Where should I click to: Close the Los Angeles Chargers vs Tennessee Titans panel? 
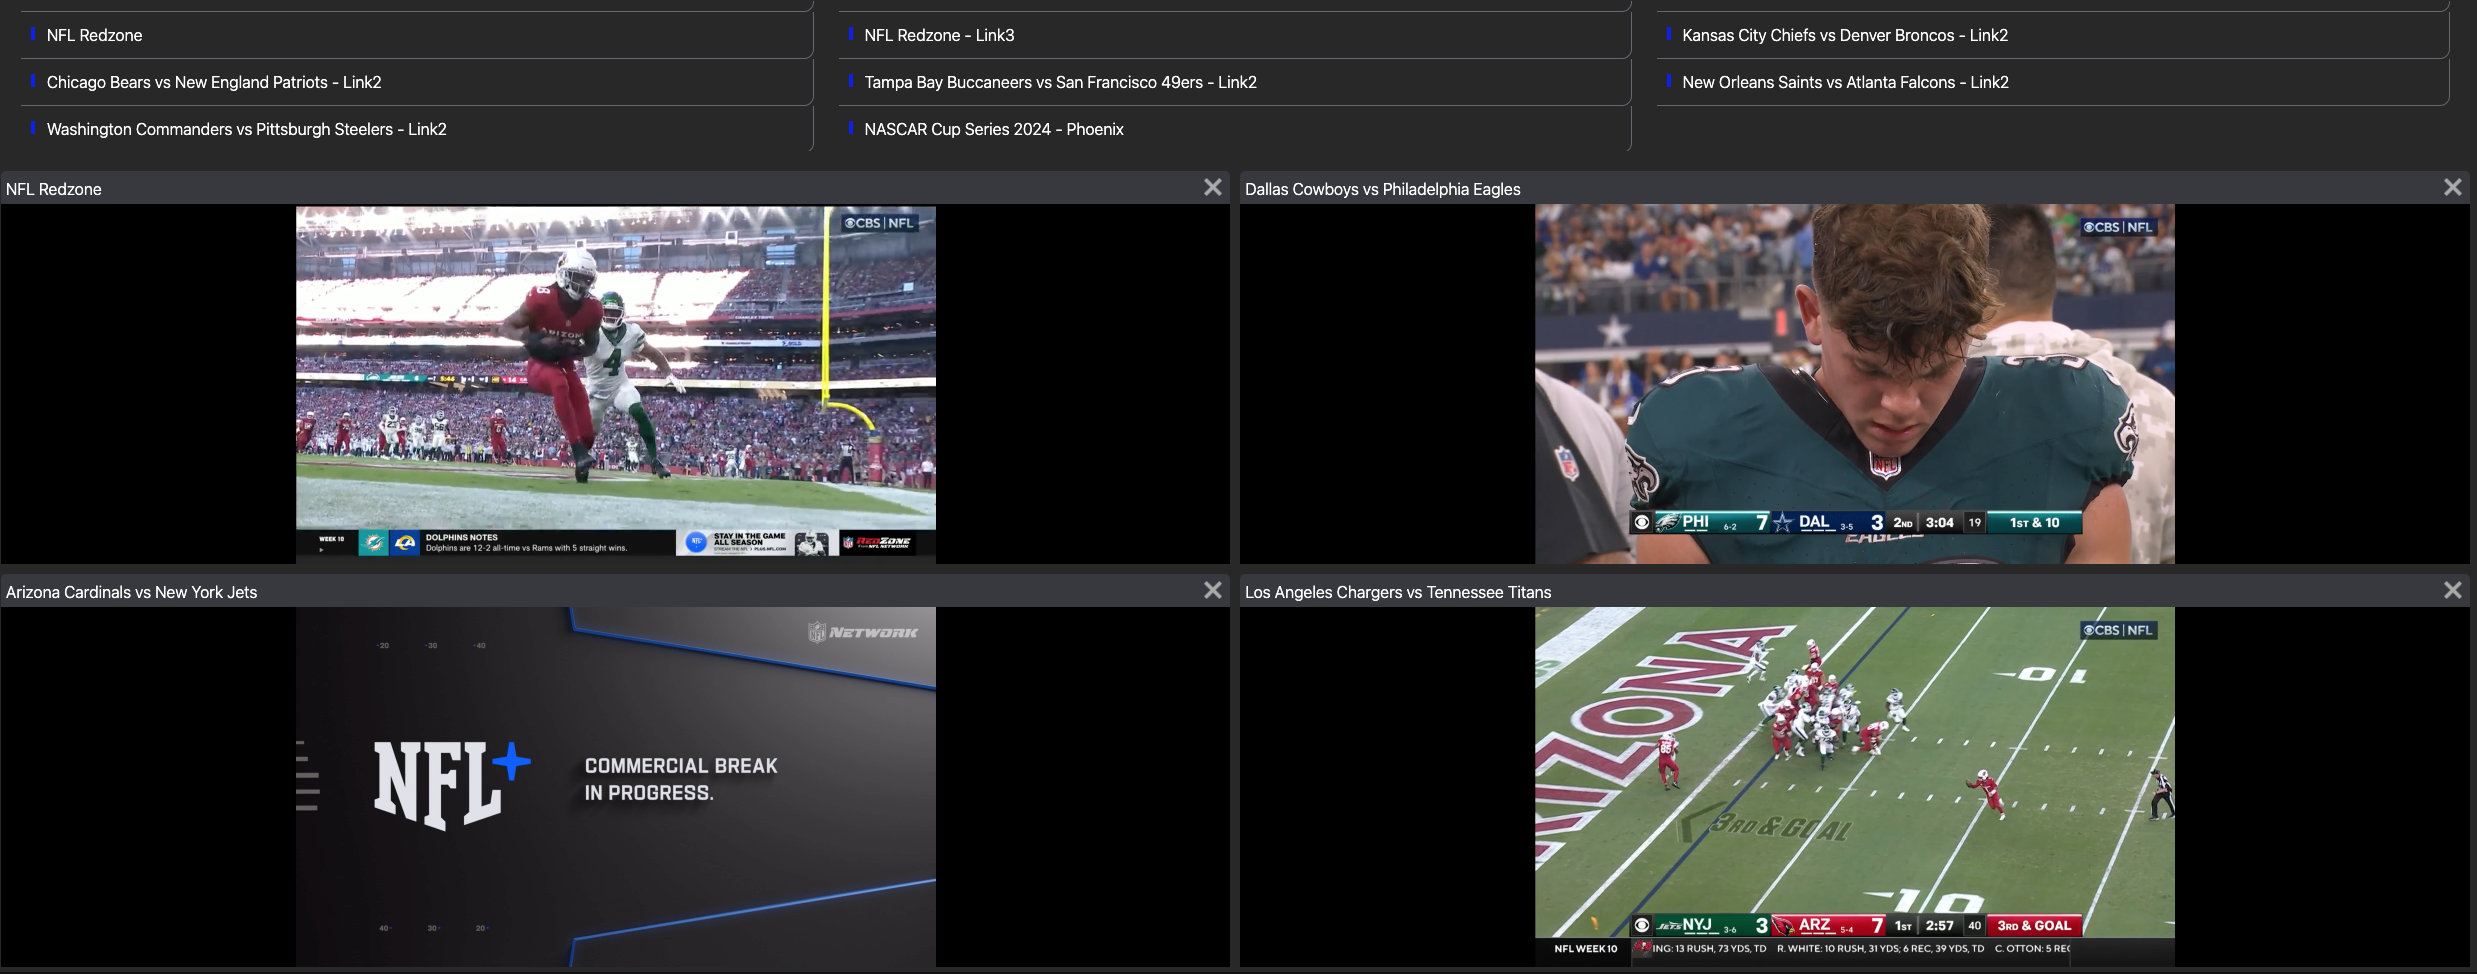click(x=2452, y=590)
